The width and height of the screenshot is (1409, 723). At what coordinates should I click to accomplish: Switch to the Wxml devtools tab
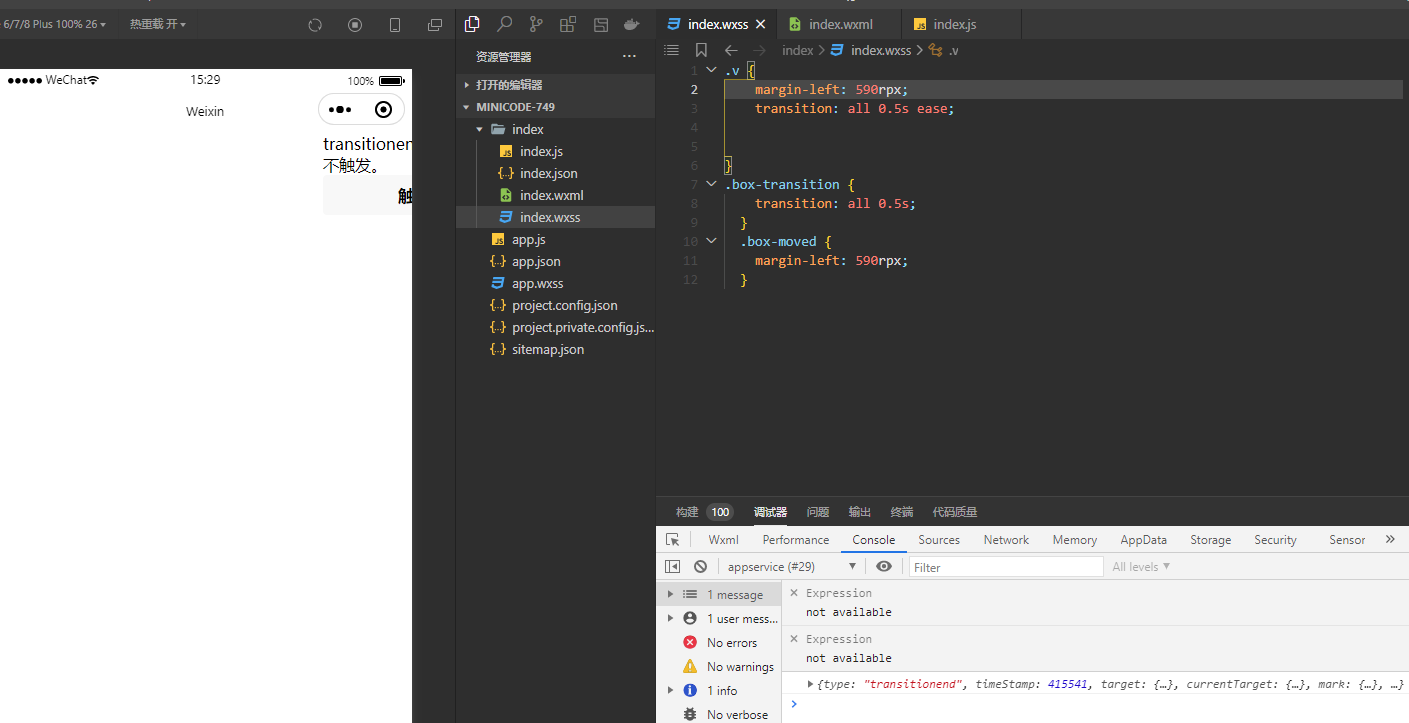click(724, 539)
